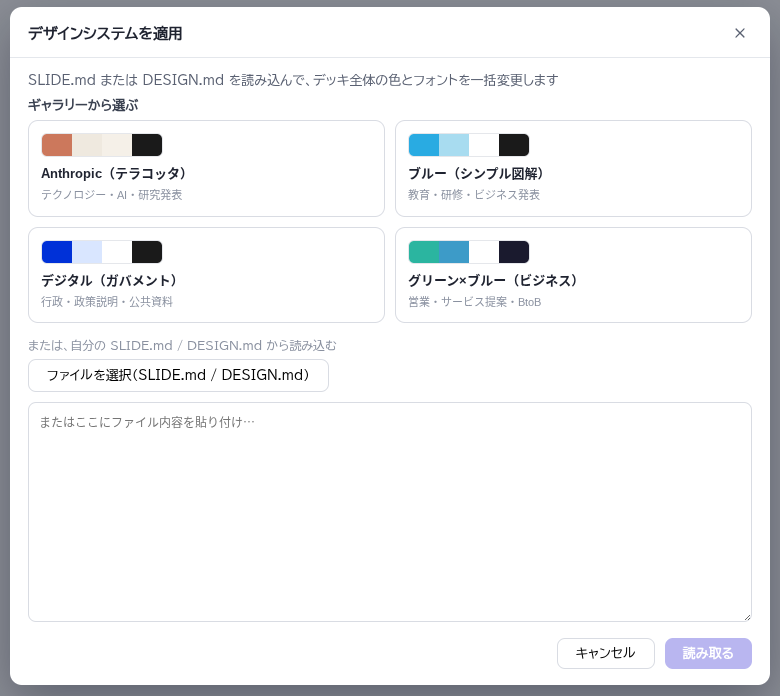Click the teal green swatch in グリーン×ブルー card
The height and width of the screenshot is (696, 780).
coord(424,252)
